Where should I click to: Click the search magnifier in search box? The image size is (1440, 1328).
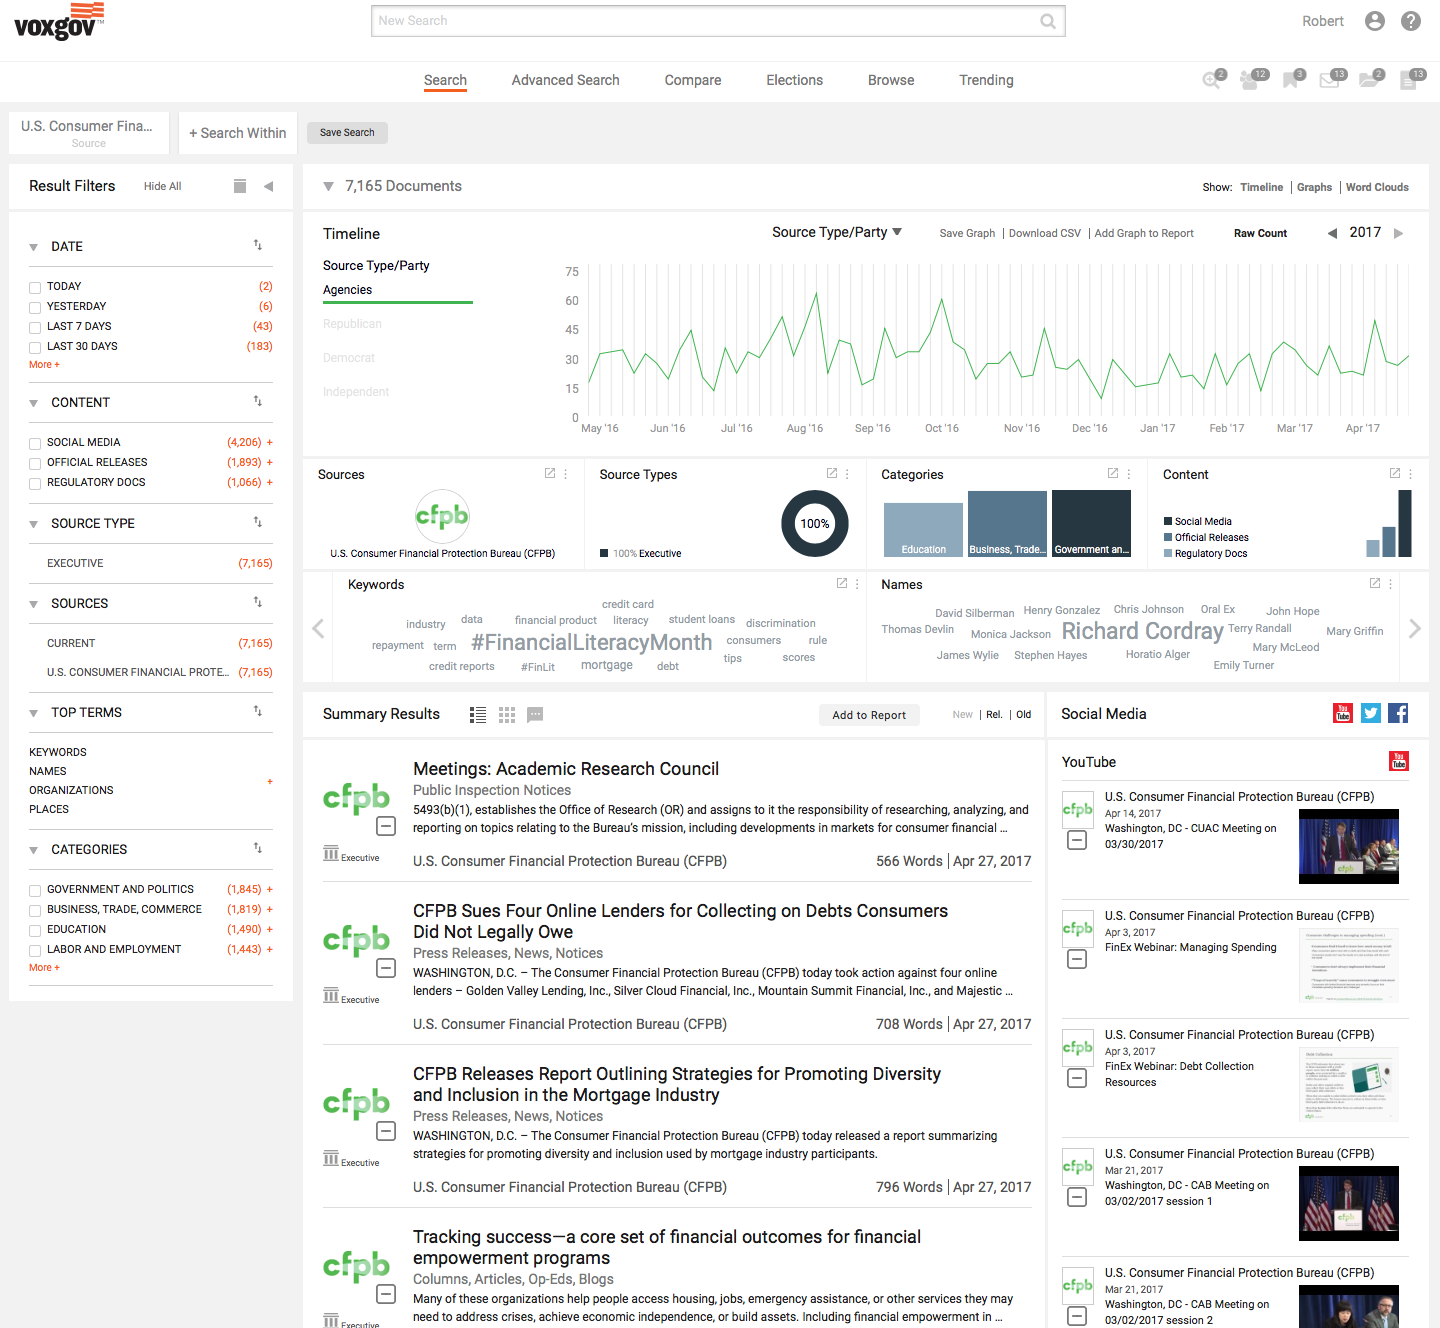(x=1048, y=21)
